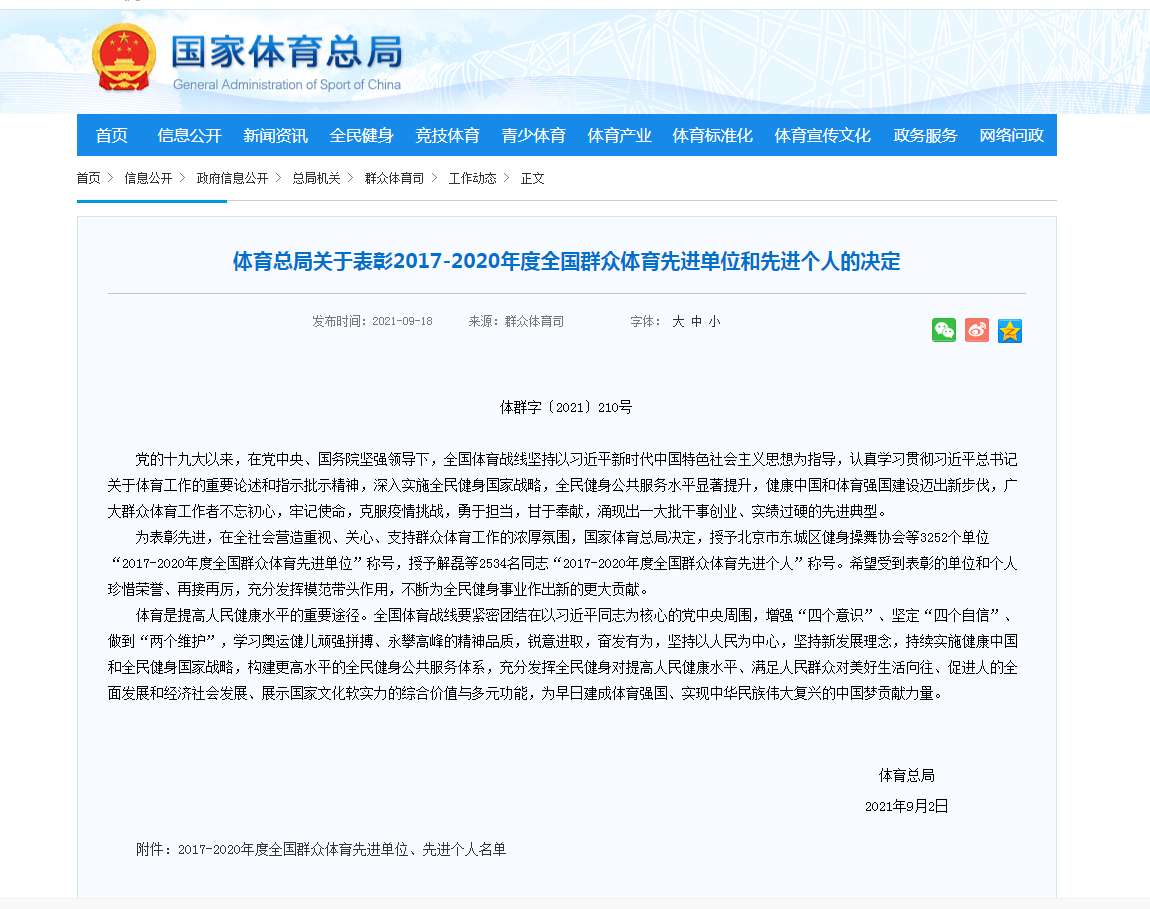Share article via the Weibo icon
This screenshot has width=1150, height=909.
click(977, 330)
